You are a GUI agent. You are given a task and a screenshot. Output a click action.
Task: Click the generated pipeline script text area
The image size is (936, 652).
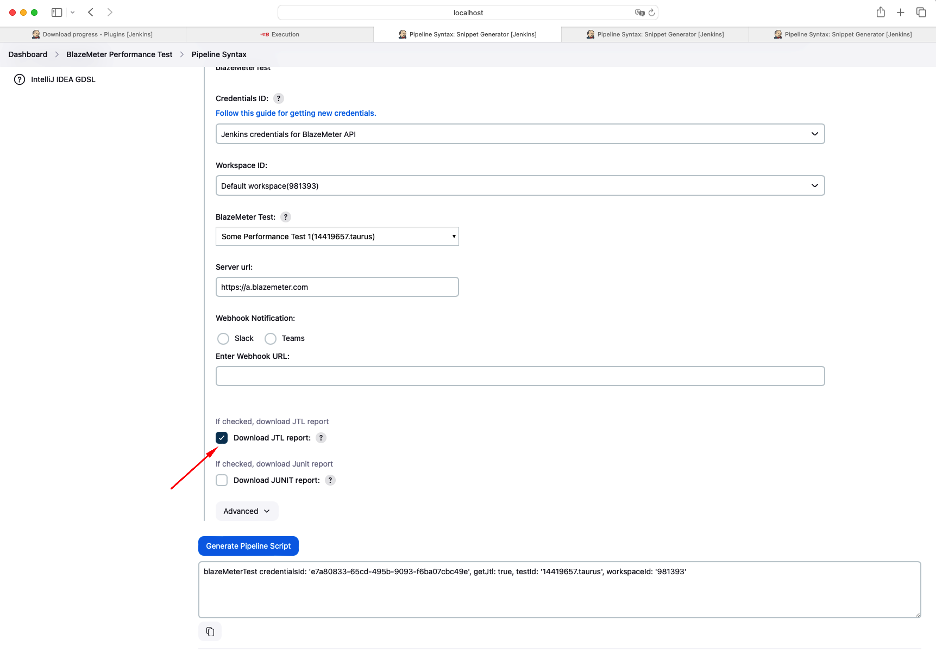[559, 589]
